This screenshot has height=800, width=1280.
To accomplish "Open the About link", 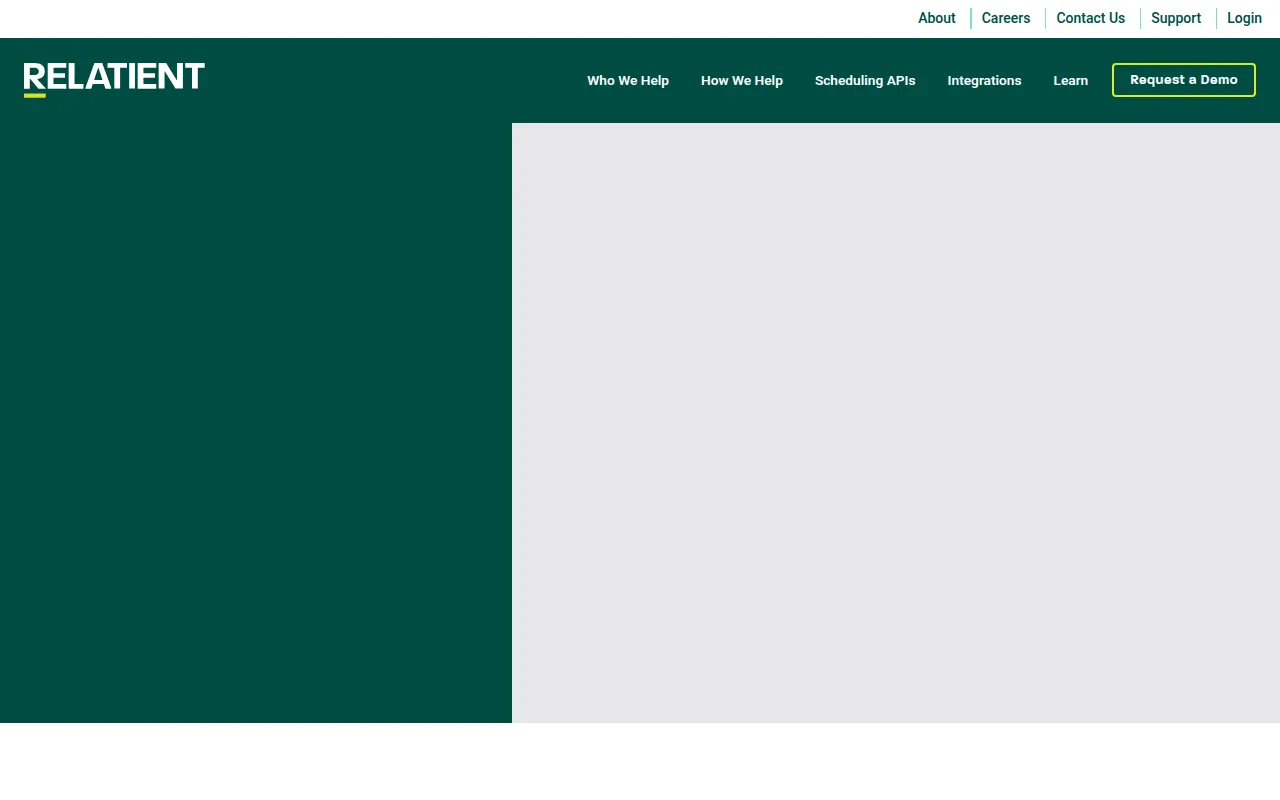I will [x=937, y=18].
